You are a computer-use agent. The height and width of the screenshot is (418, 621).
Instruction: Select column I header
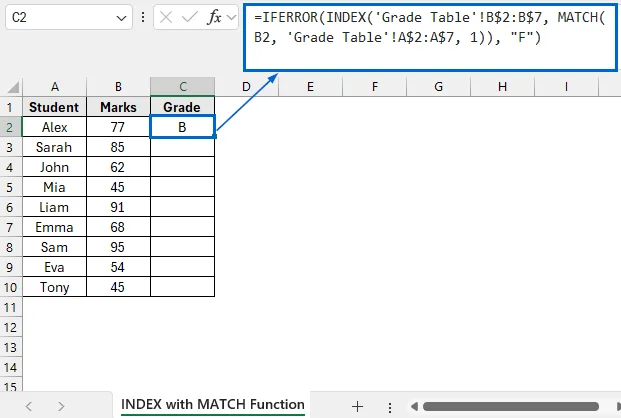(566, 87)
